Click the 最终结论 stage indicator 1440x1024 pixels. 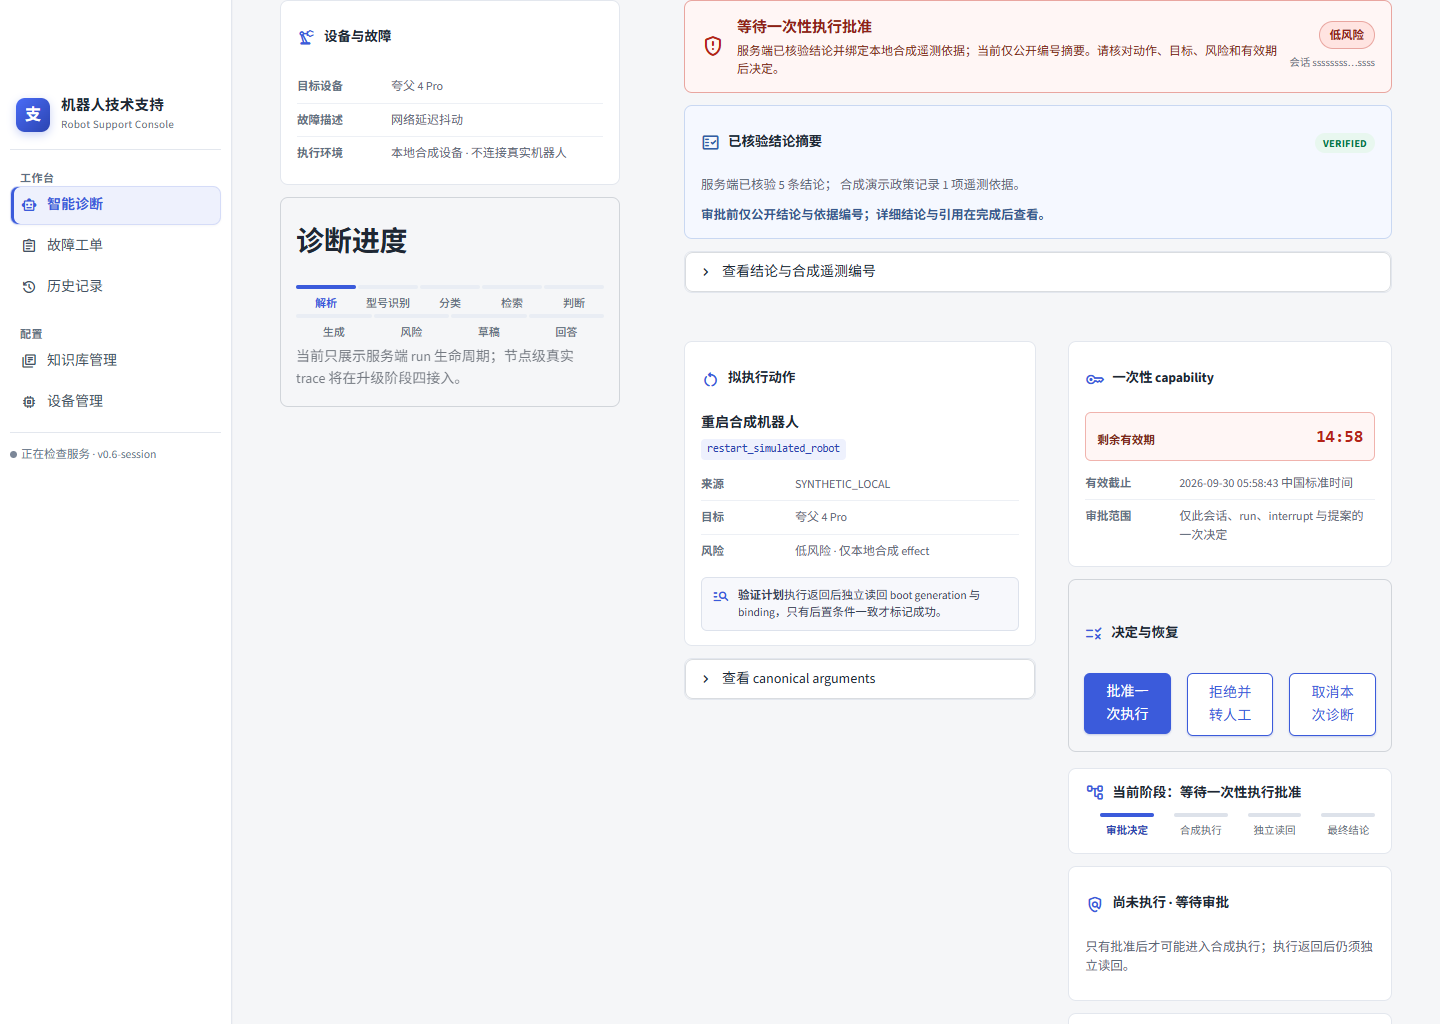[1348, 826]
